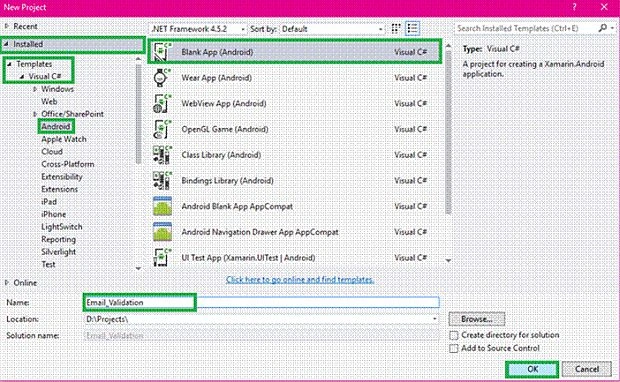Viewport: 620px width, 382px height.
Task: Select the Extensions category
Action: click(x=59, y=189)
